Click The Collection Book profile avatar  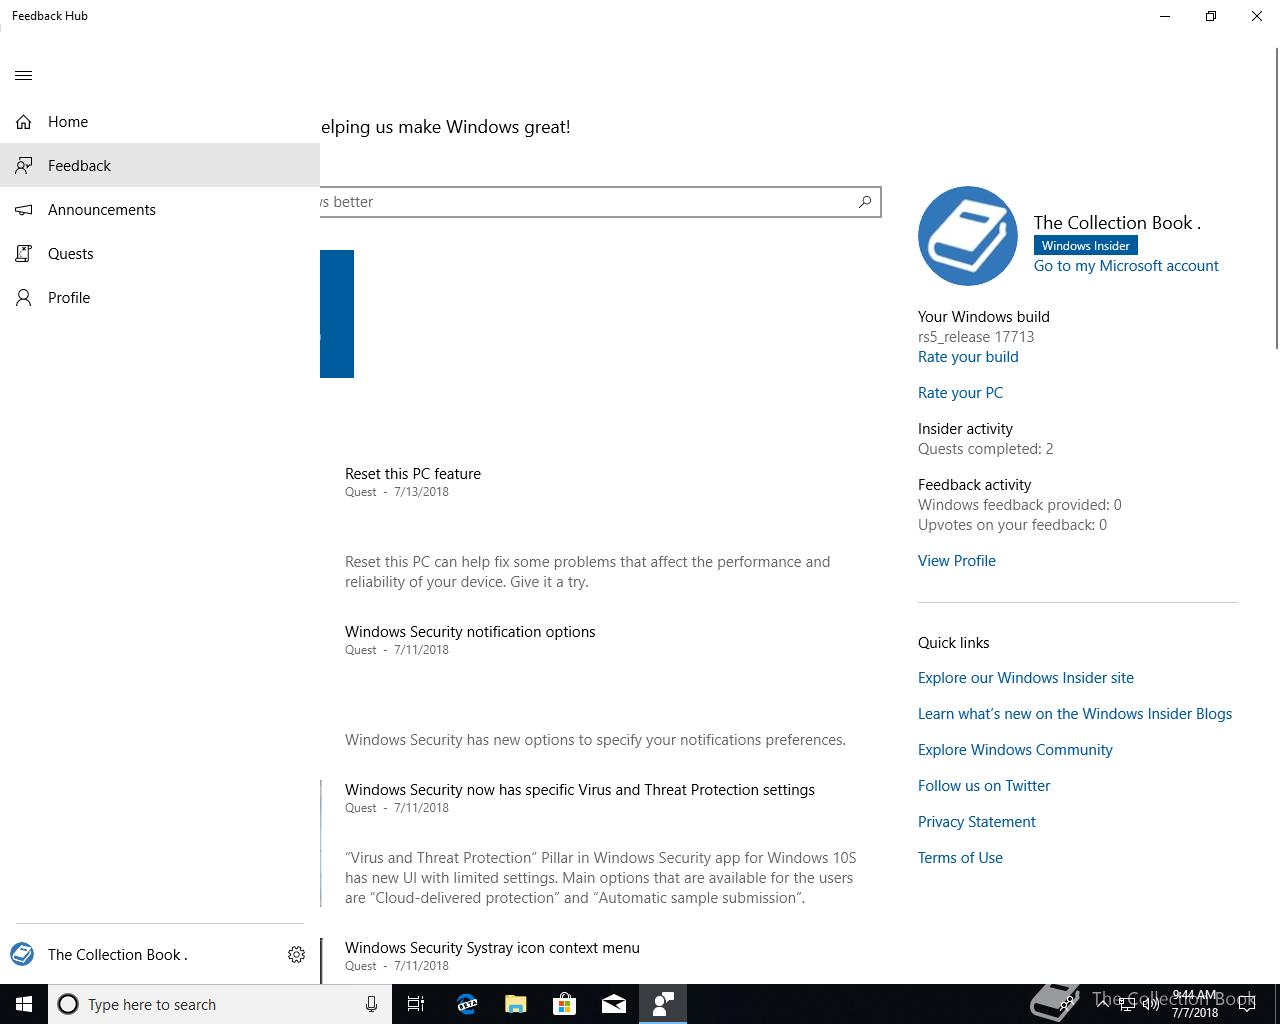pos(968,236)
